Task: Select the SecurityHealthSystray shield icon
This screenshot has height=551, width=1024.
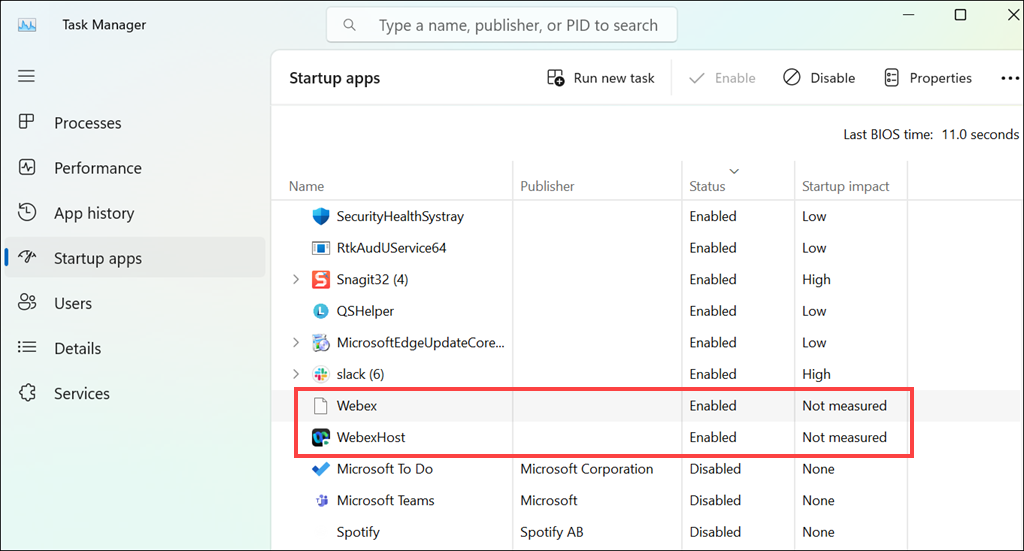Action: point(321,216)
